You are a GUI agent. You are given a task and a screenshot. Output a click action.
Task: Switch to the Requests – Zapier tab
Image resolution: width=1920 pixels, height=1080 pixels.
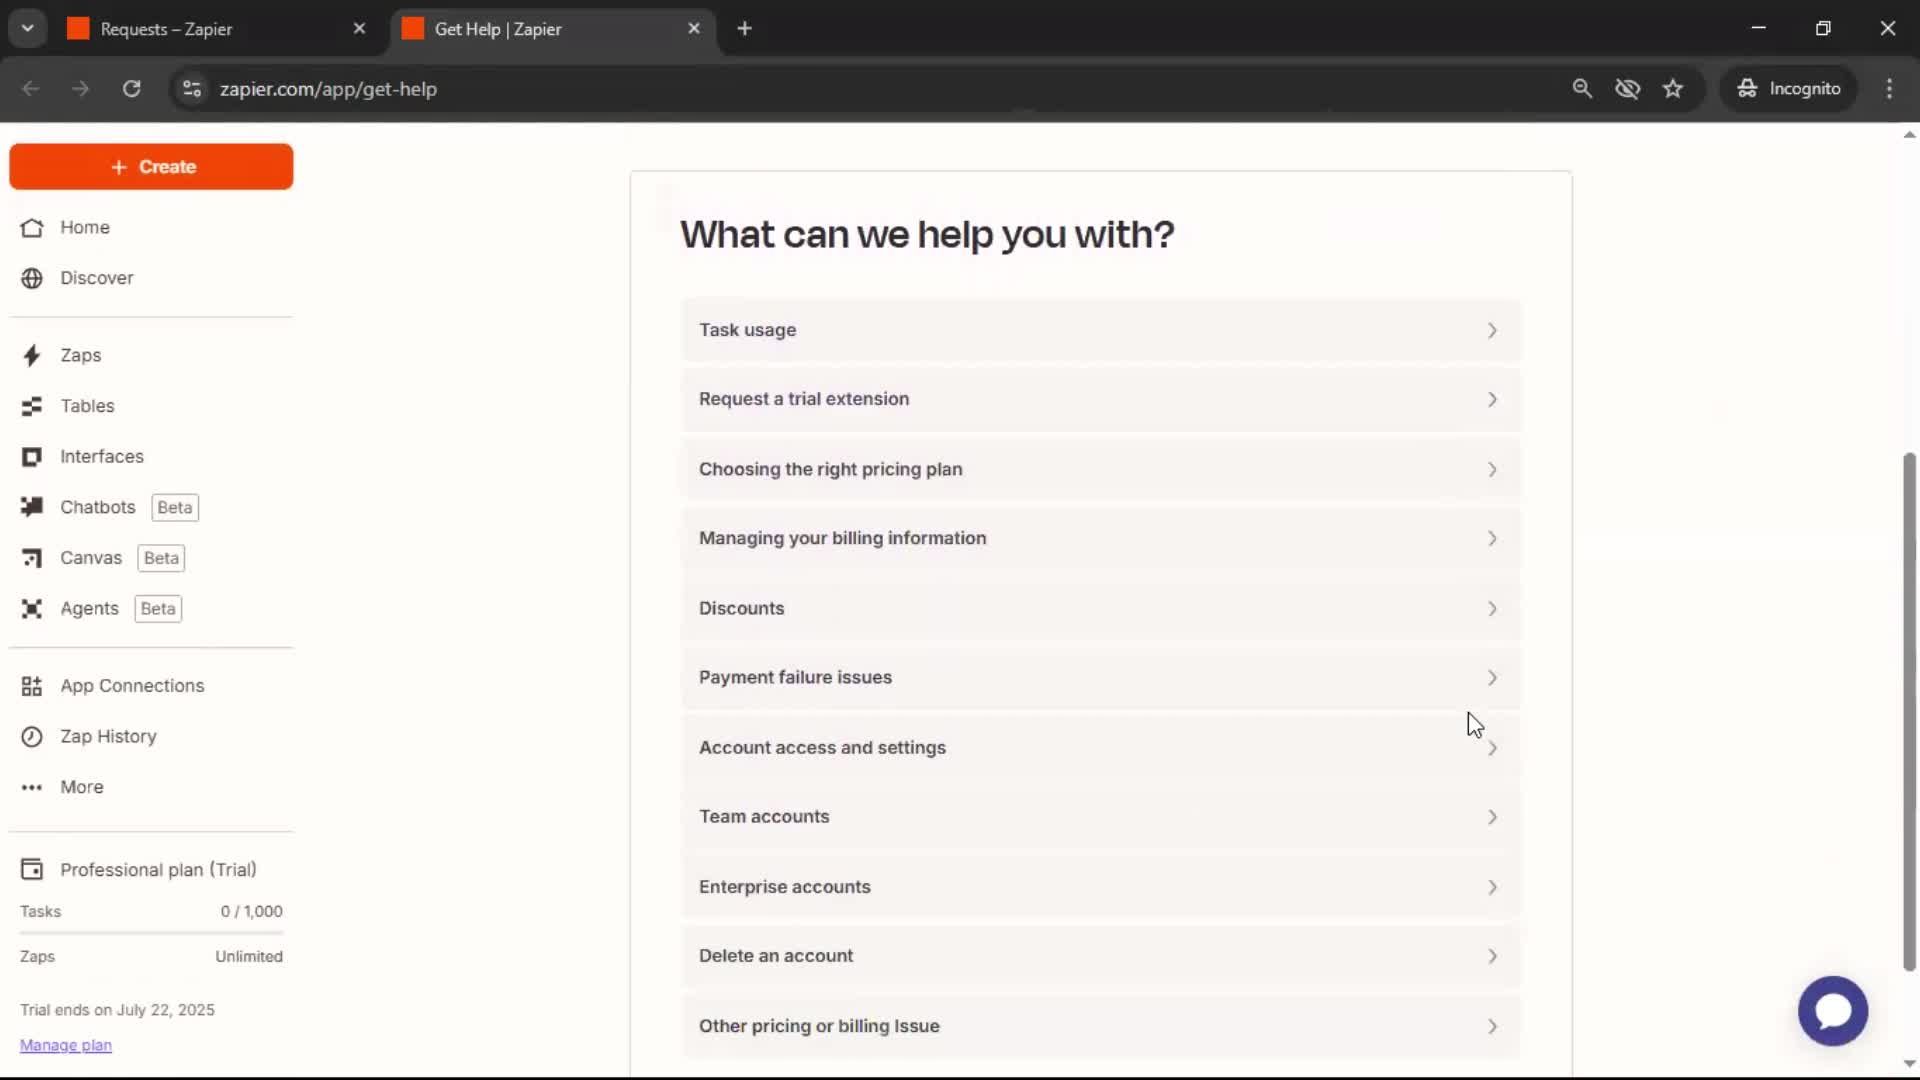tap(218, 29)
